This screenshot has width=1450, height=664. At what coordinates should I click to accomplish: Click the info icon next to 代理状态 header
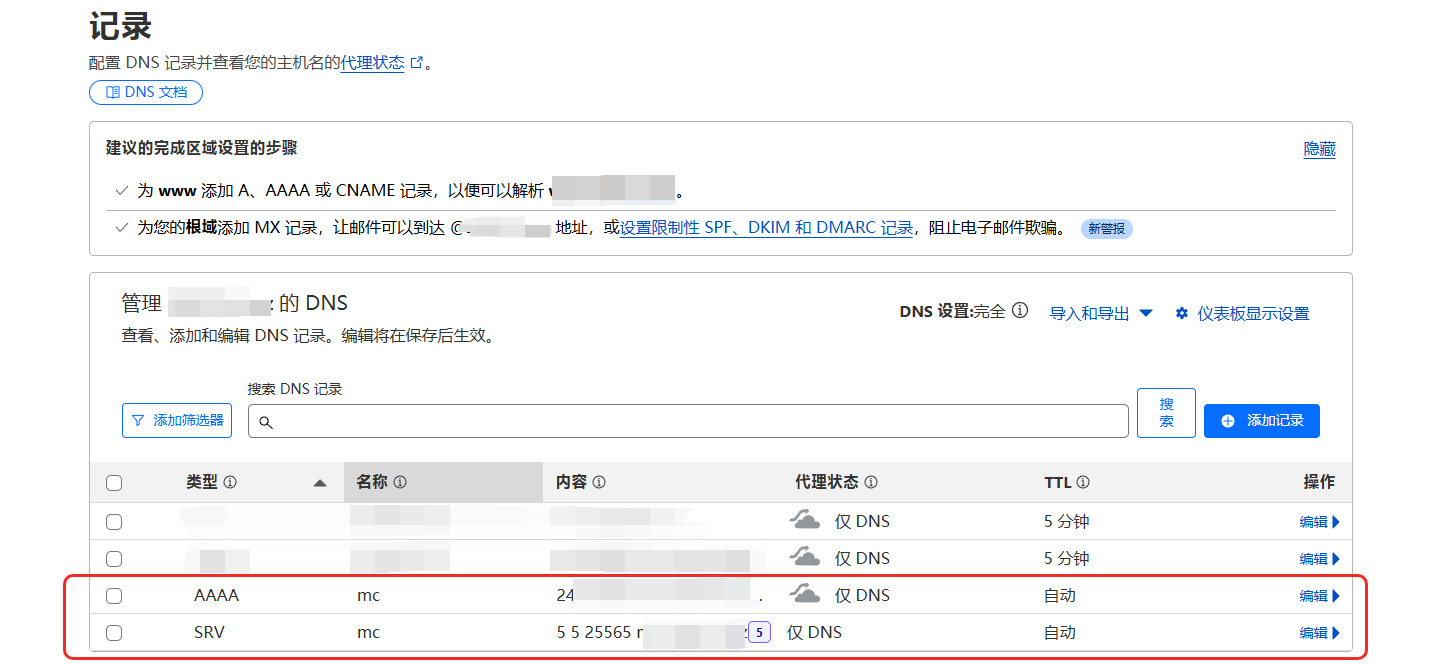coord(871,482)
